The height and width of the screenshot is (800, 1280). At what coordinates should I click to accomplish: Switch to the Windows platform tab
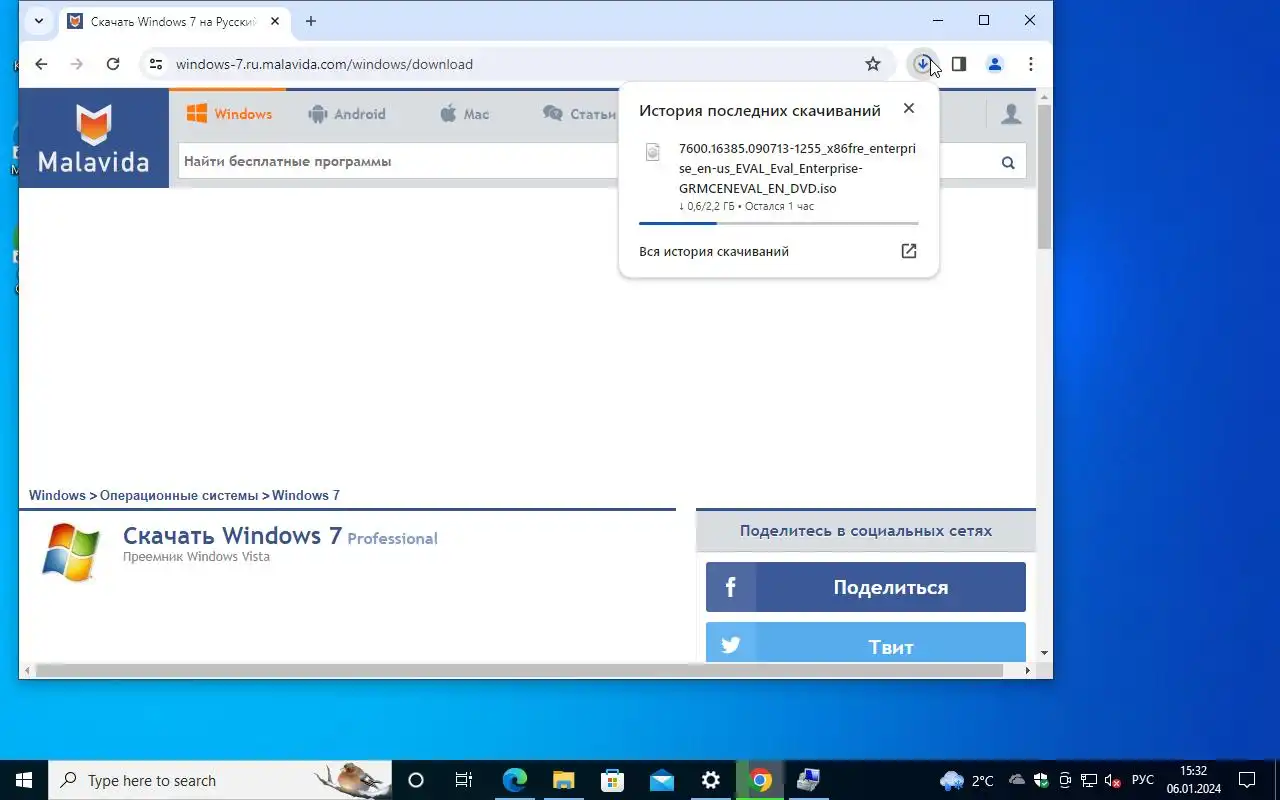click(x=229, y=114)
